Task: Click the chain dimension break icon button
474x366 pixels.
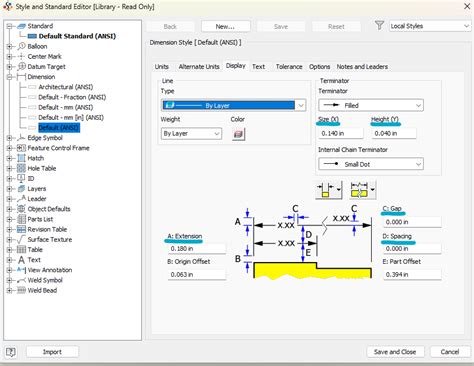Action: click(362, 190)
